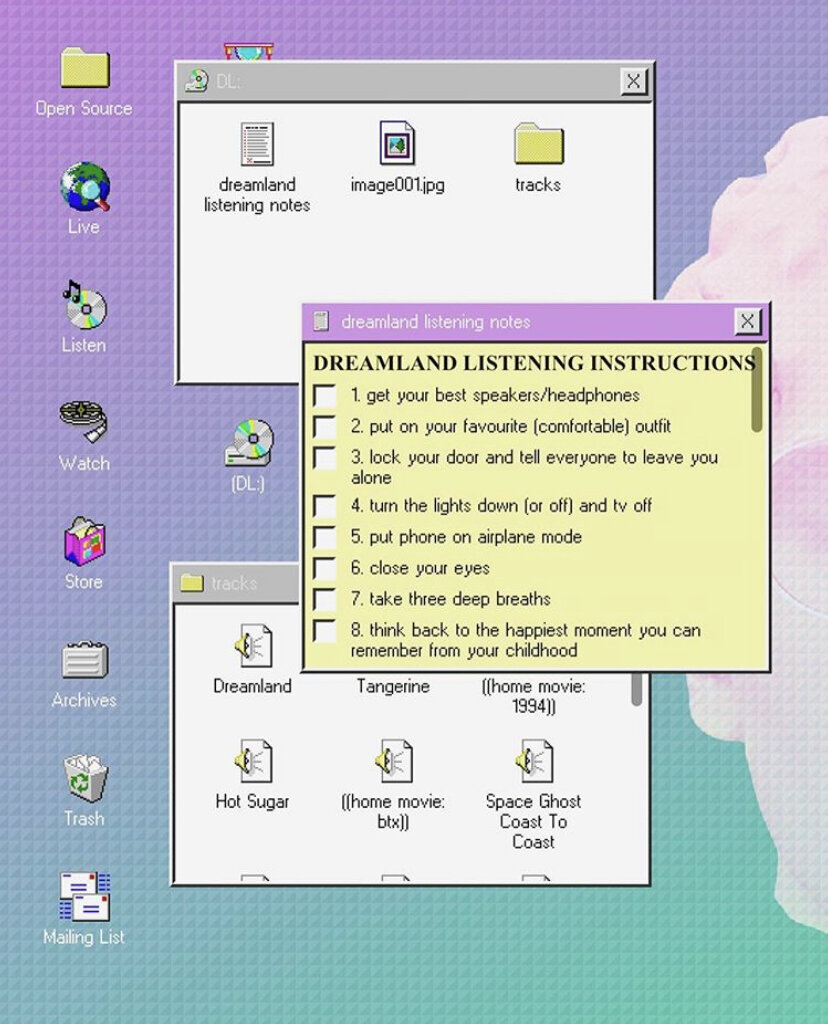This screenshot has height=1024, width=828.
Task: Click the Dreamland track label
Action: click(x=253, y=686)
